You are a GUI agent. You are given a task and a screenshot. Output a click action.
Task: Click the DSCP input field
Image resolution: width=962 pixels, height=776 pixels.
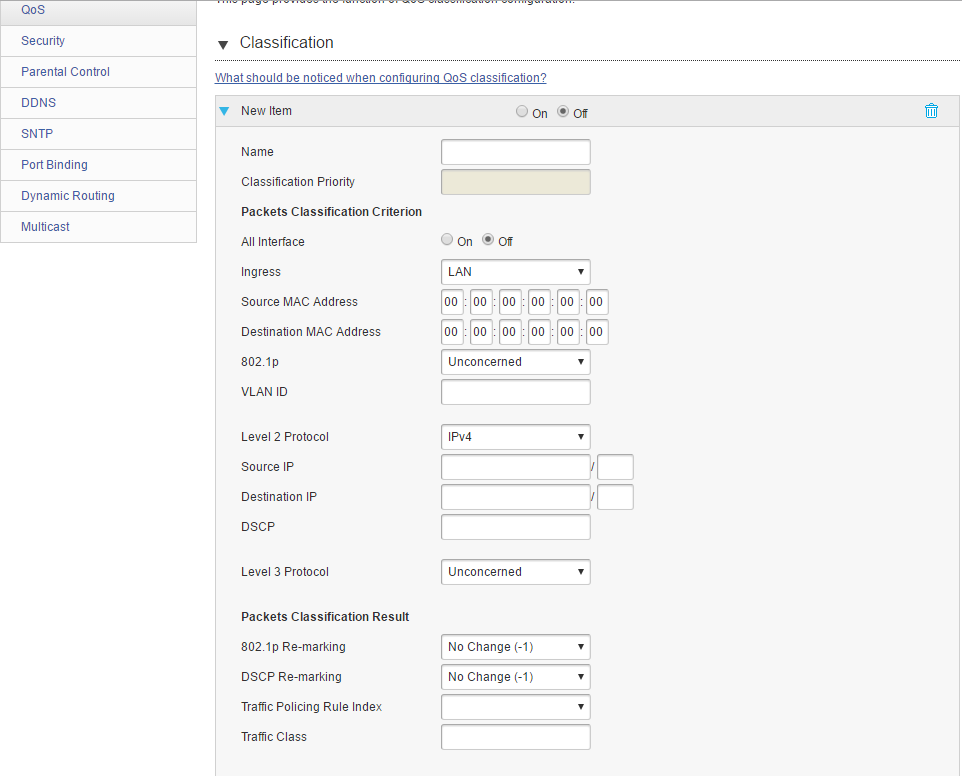[515, 527]
